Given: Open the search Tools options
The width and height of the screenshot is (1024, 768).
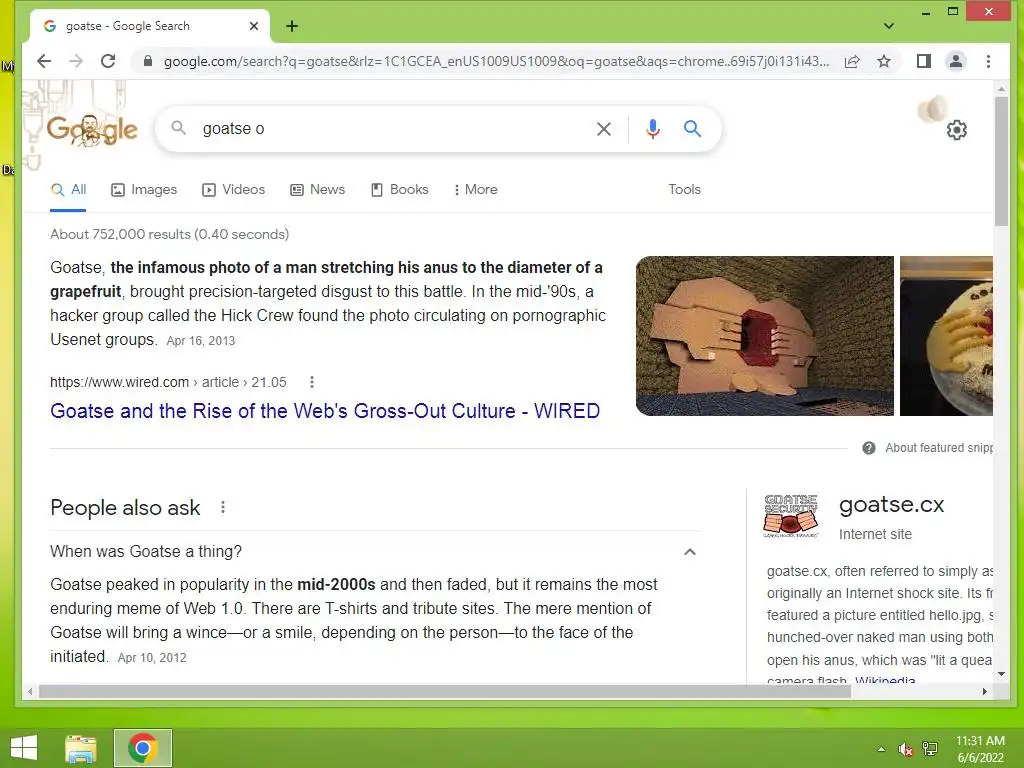Looking at the screenshot, I should click(684, 189).
